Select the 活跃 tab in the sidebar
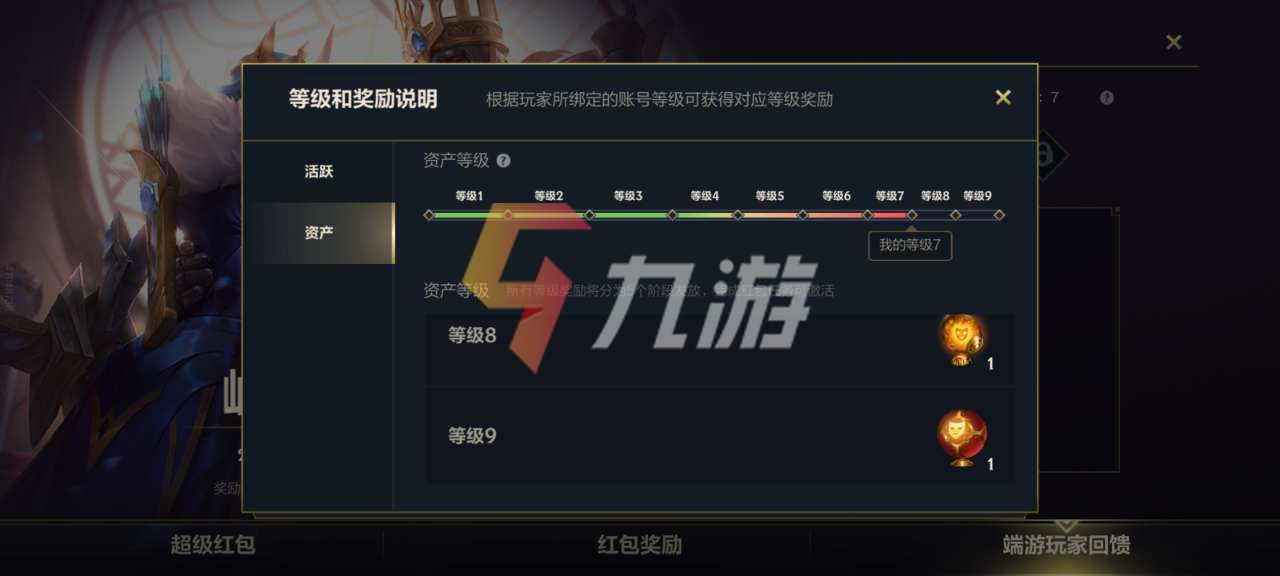Screen dimensions: 1280x576 point(319,171)
